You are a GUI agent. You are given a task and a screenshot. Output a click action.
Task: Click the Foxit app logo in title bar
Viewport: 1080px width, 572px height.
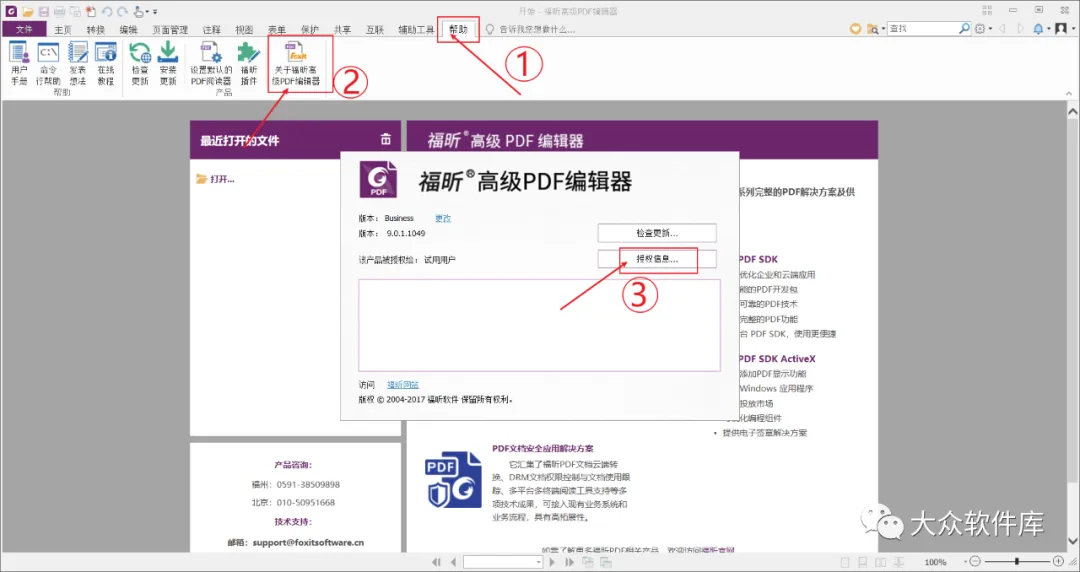point(10,12)
